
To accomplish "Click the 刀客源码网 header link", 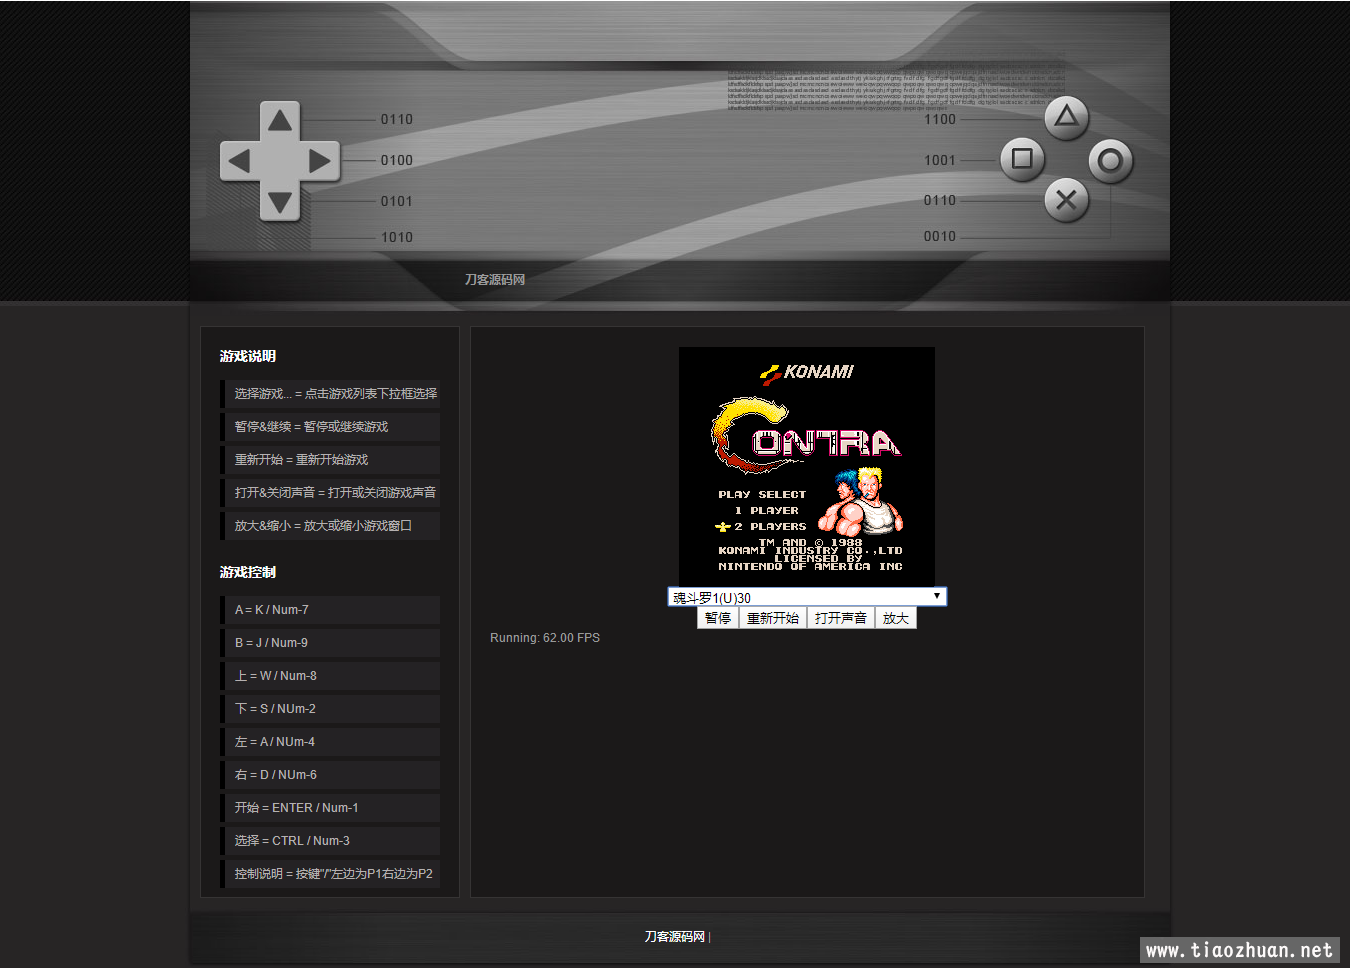I will pos(495,280).
